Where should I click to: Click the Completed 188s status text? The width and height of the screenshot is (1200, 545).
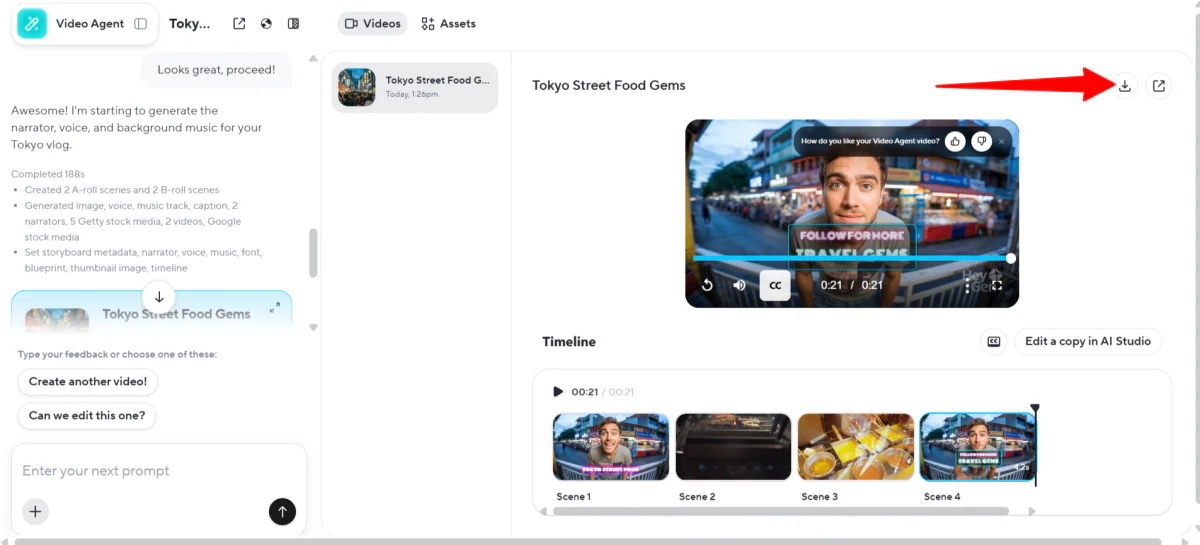pyautogui.click(x=50, y=174)
